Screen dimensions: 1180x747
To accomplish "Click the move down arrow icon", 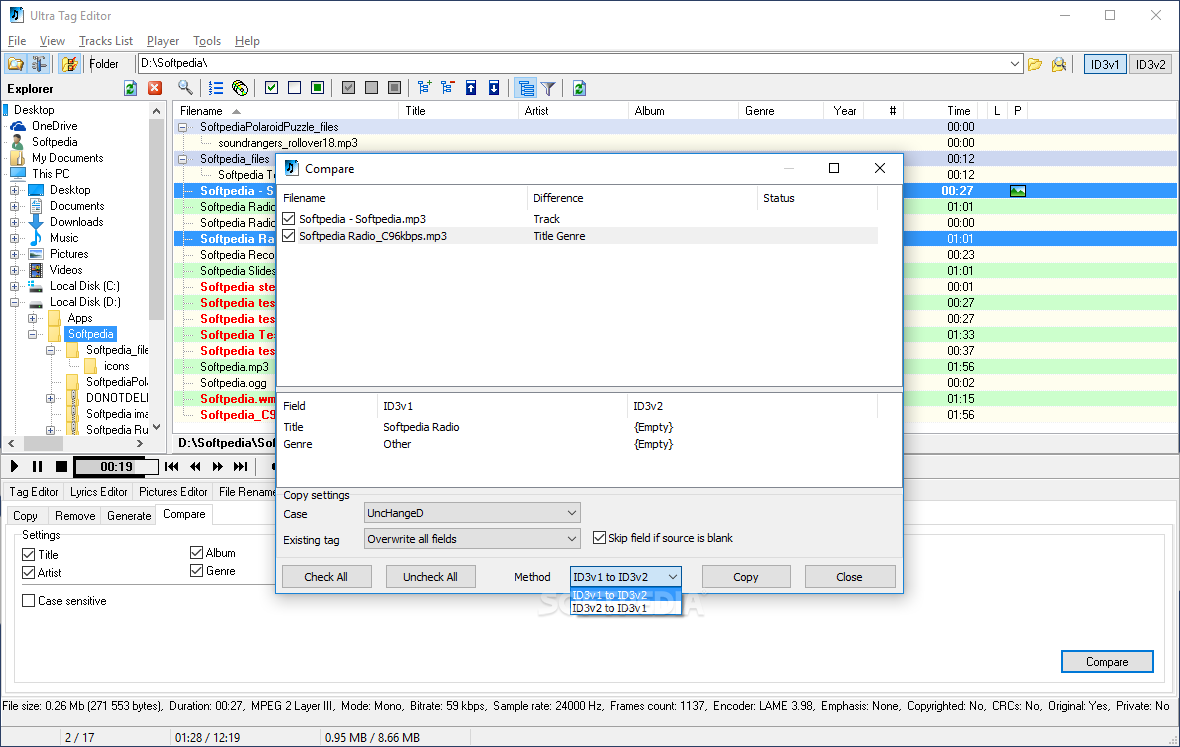I will pyautogui.click(x=494, y=88).
